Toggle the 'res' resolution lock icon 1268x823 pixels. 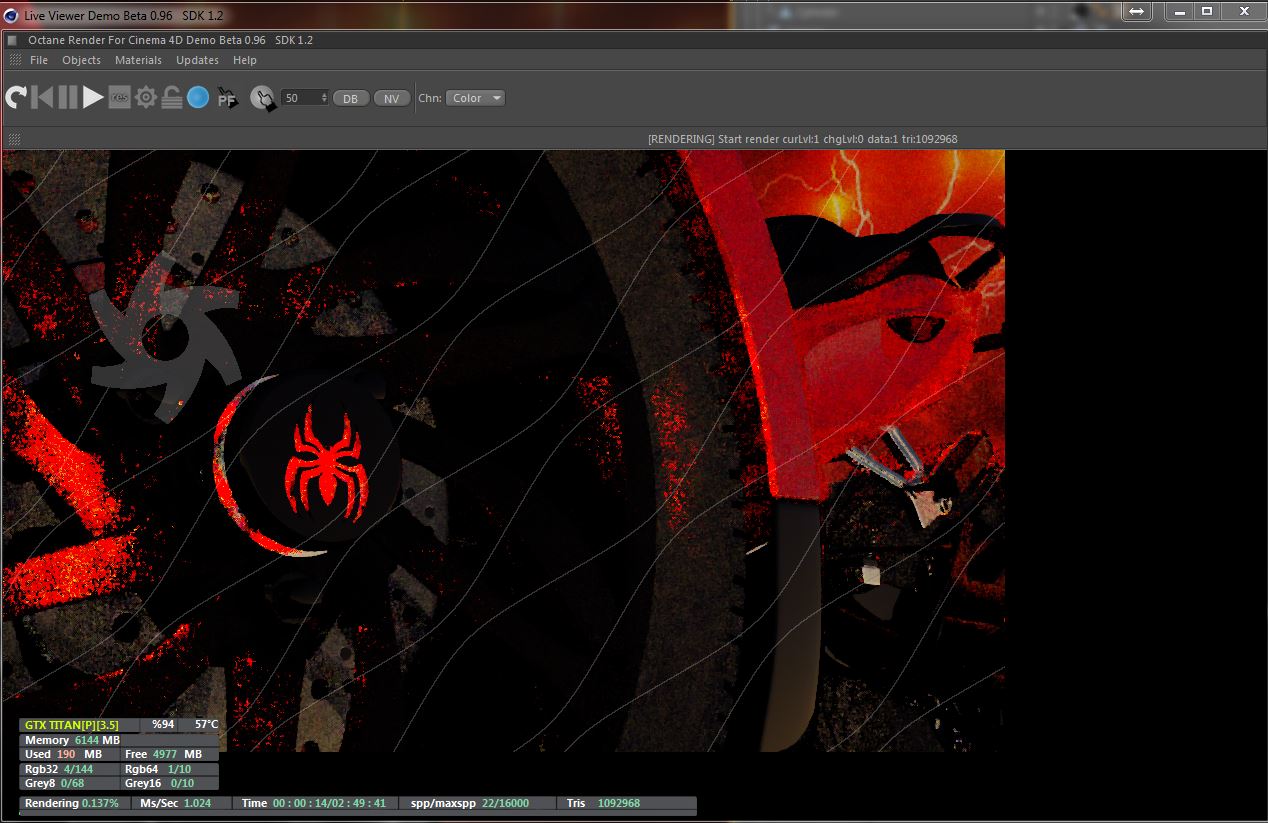point(120,97)
